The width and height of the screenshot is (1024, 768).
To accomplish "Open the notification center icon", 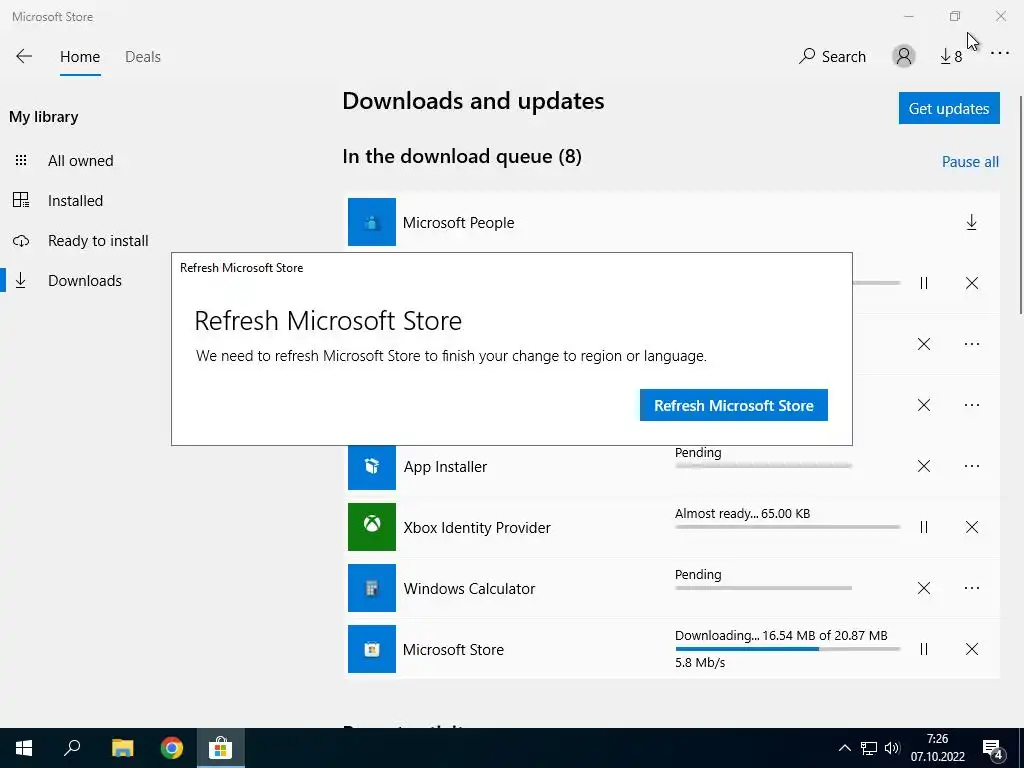I will click(x=993, y=748).
